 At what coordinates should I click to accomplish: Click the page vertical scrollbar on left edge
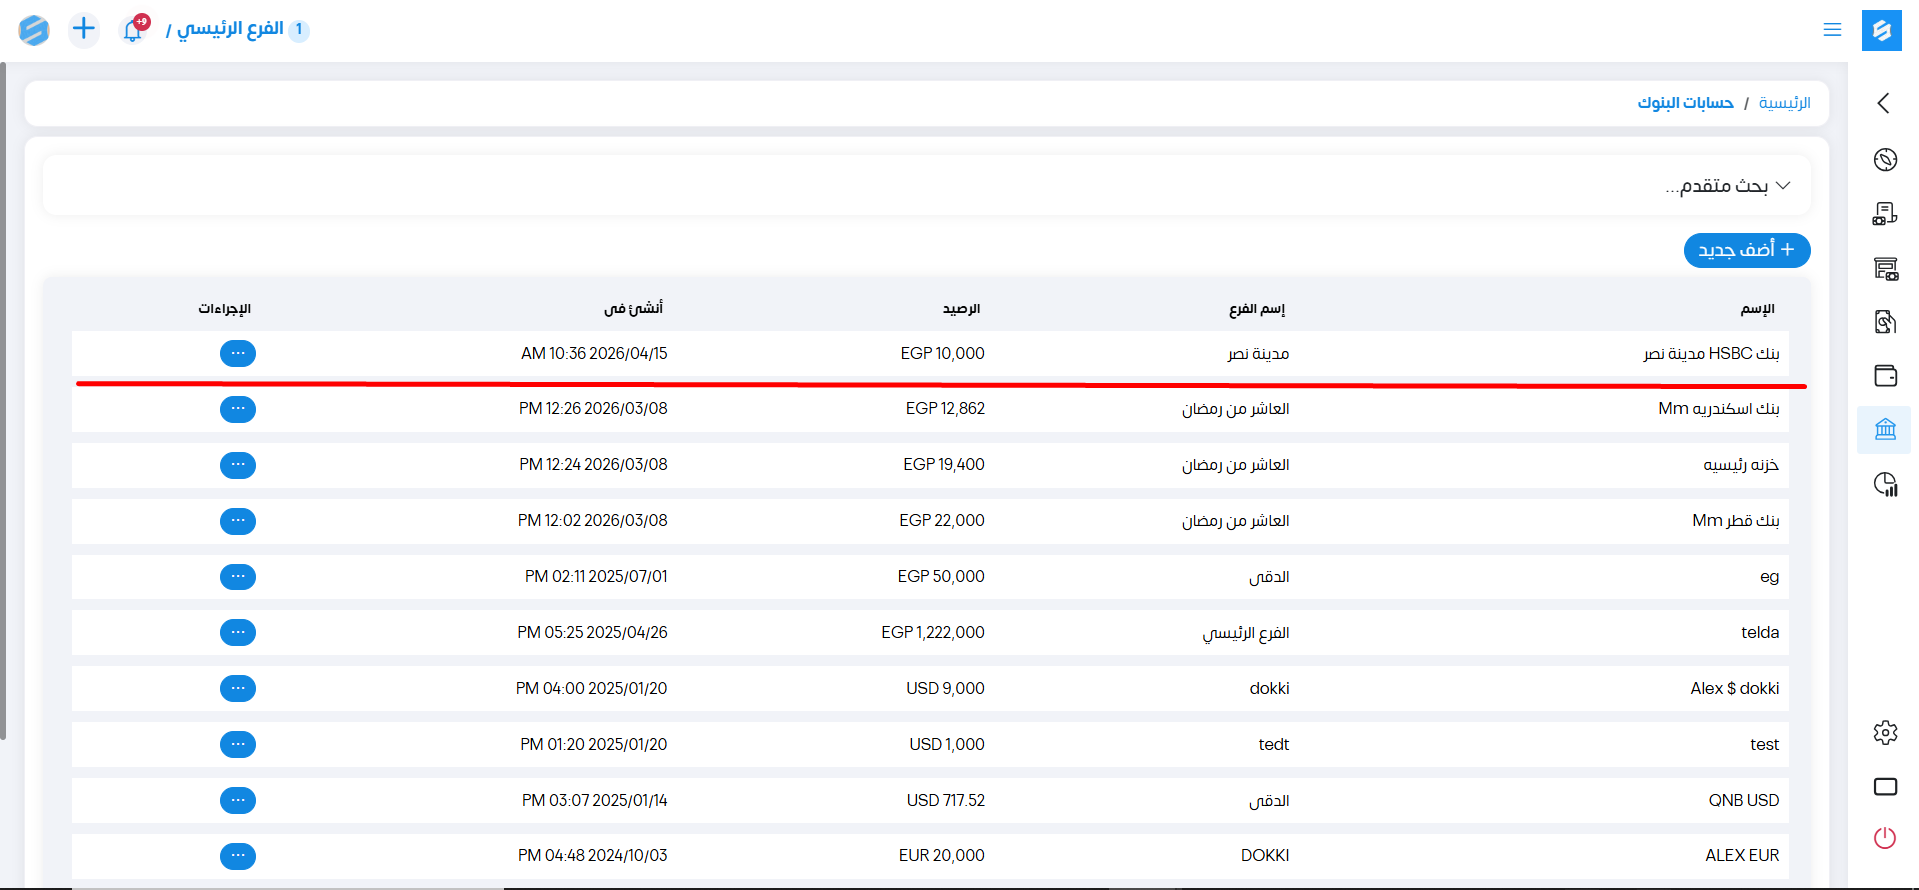(3, 400)
